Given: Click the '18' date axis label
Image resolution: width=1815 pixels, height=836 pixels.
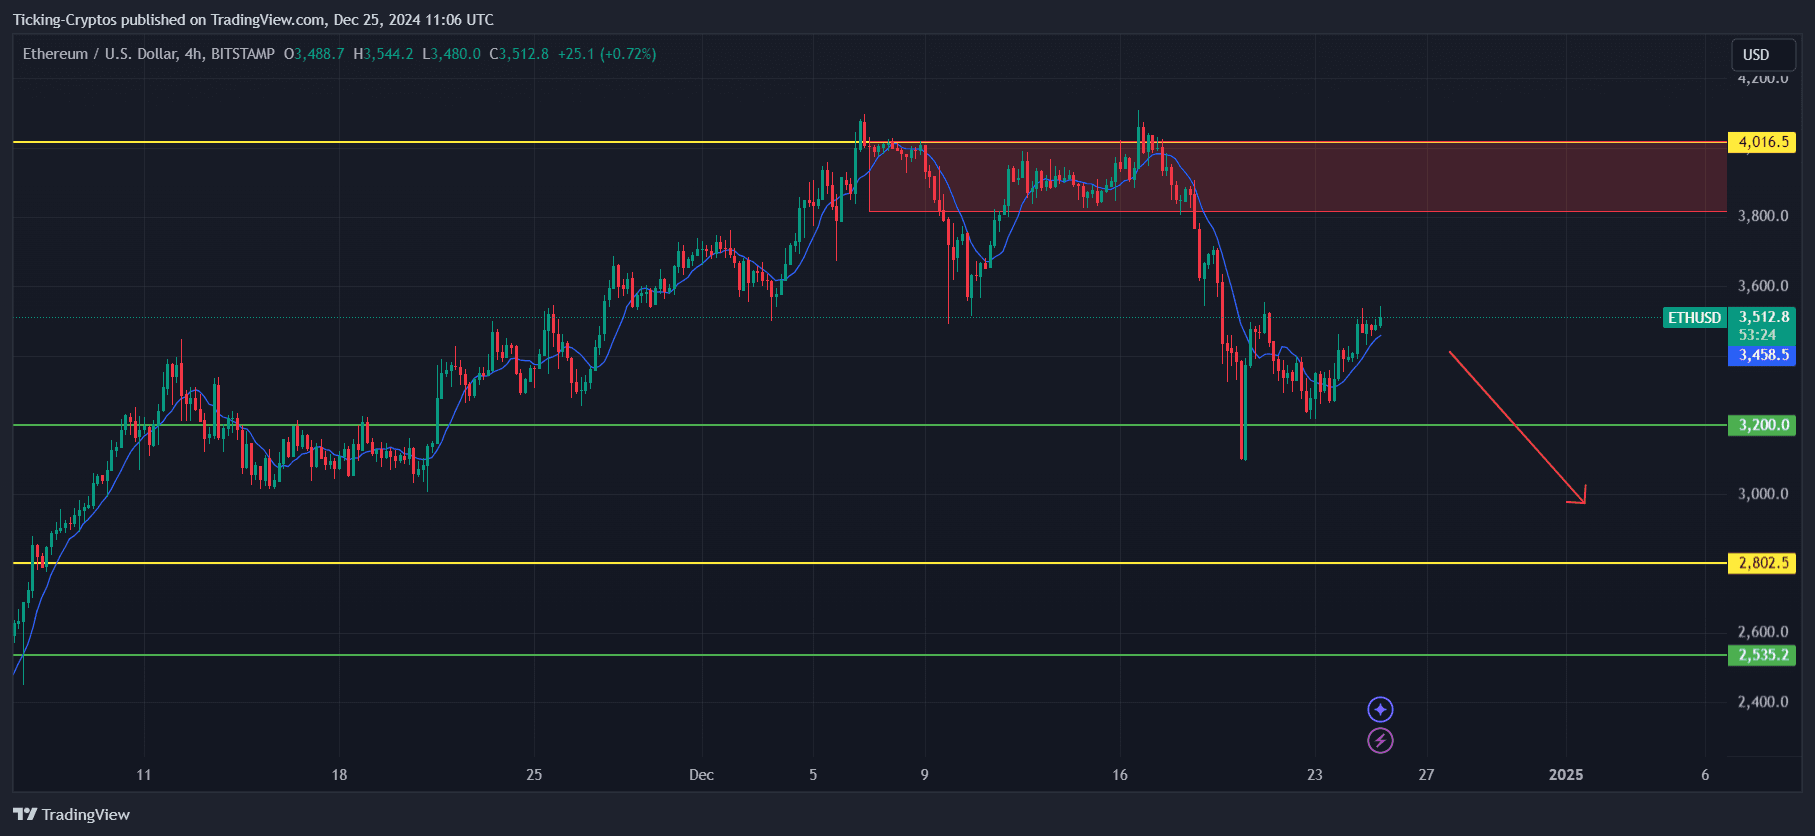Looking at the screenshot, I should [x=339, y=775].
